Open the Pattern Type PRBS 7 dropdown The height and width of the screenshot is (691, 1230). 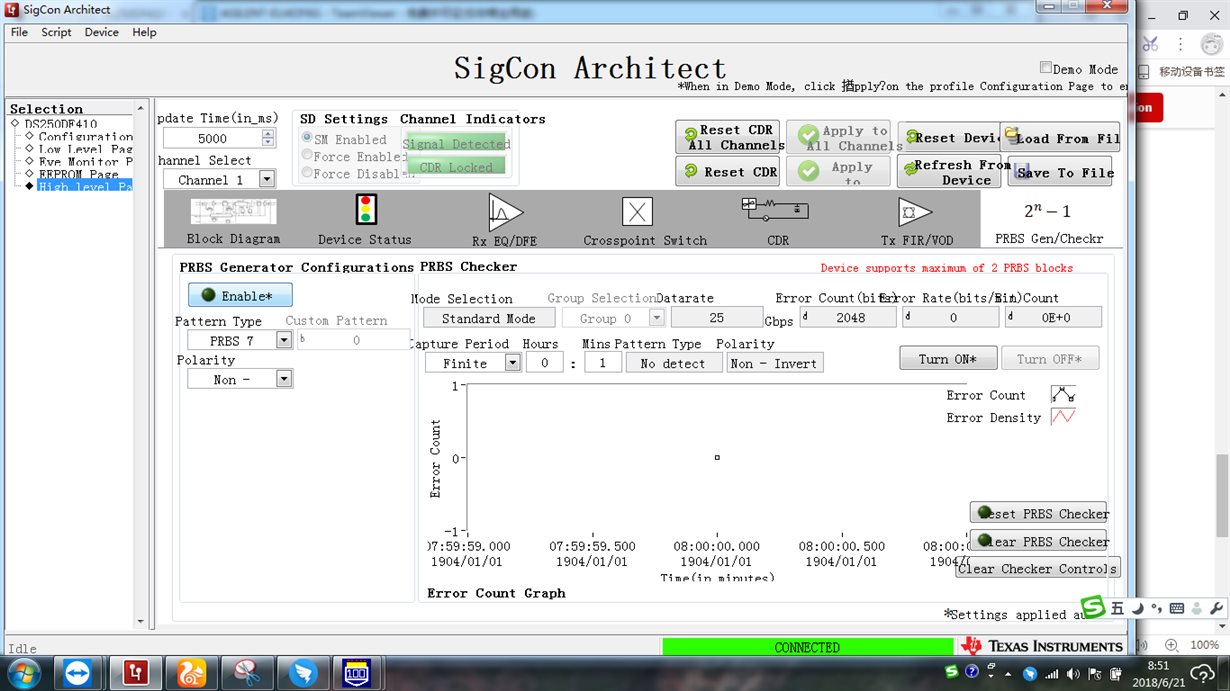[283, 340]
